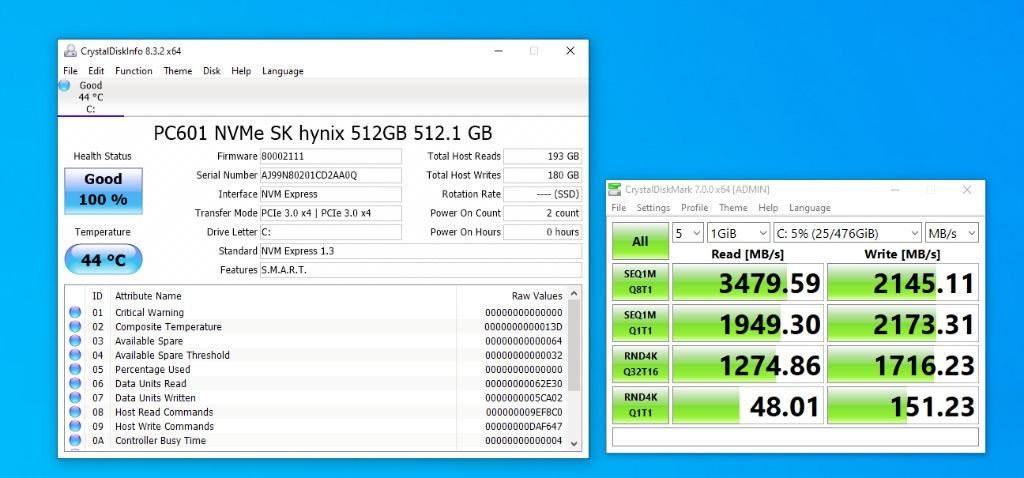The image size is (1024, 478).
Task: Click the Firmware field 80002111
Action: tap(330, 156)
